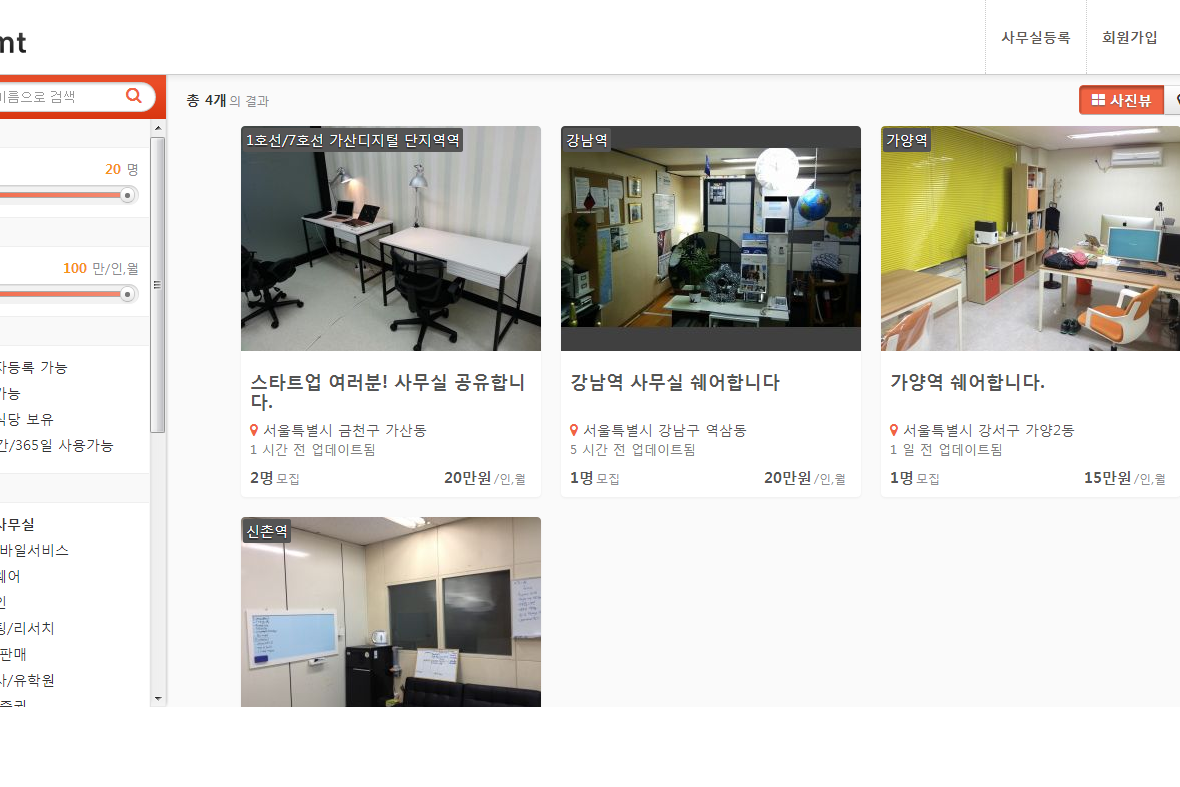Click 1명 모집 on the 가양역 listing

coord(914,479)
